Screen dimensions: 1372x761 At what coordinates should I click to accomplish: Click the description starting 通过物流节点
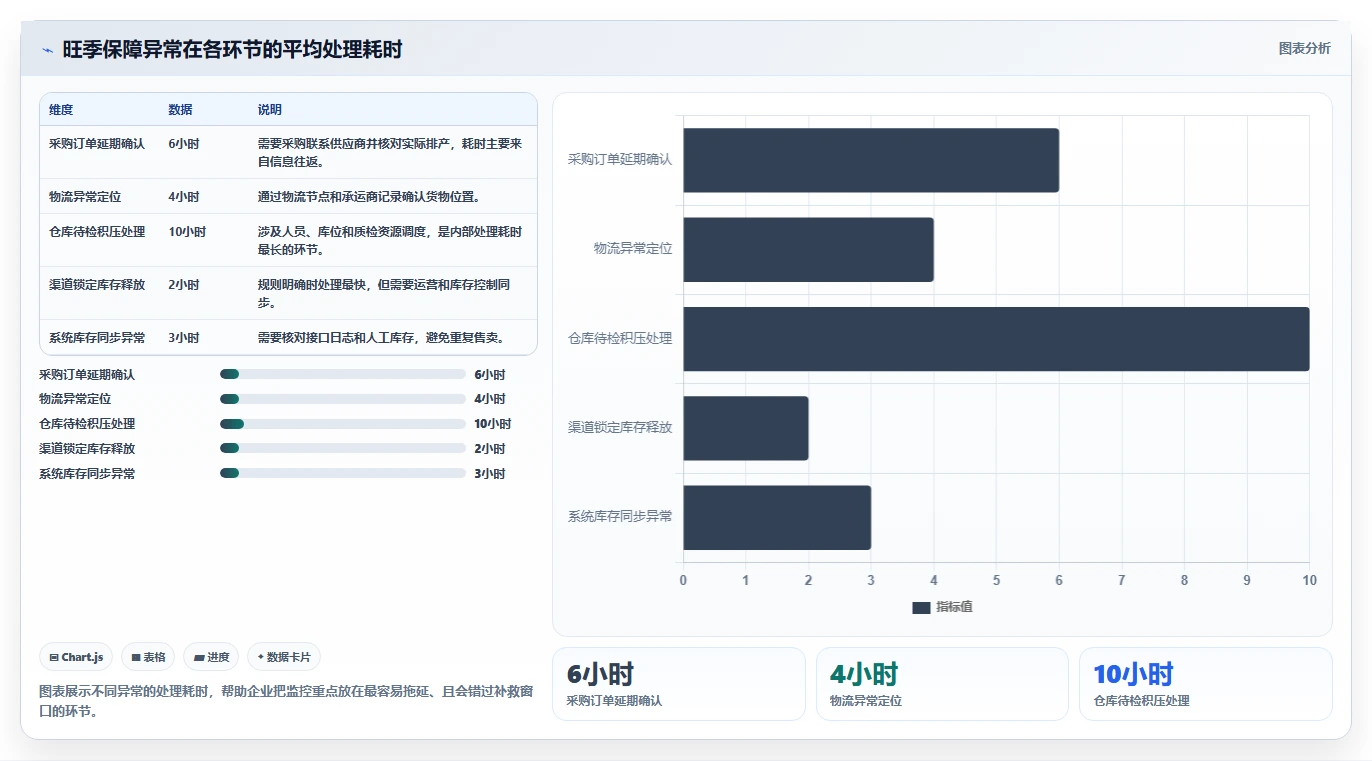[369, 197]
